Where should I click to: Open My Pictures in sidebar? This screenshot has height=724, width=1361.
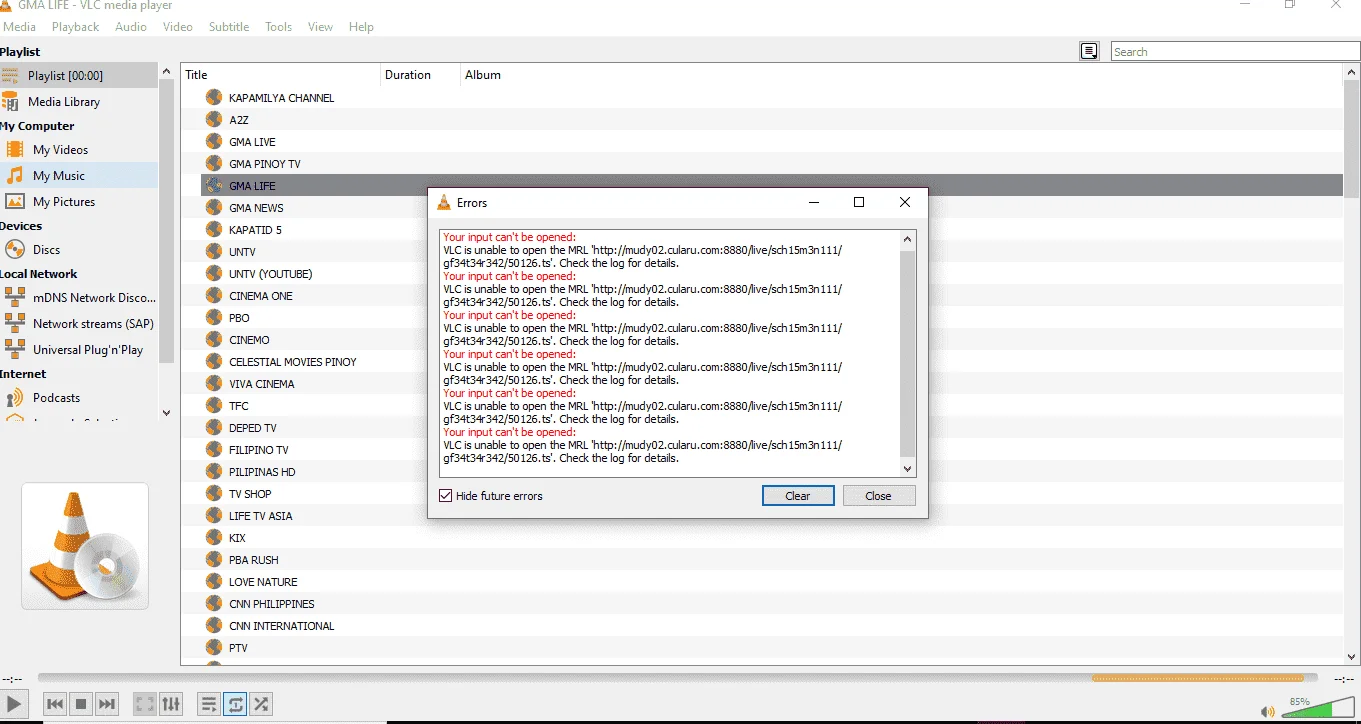tap(79, 202)
